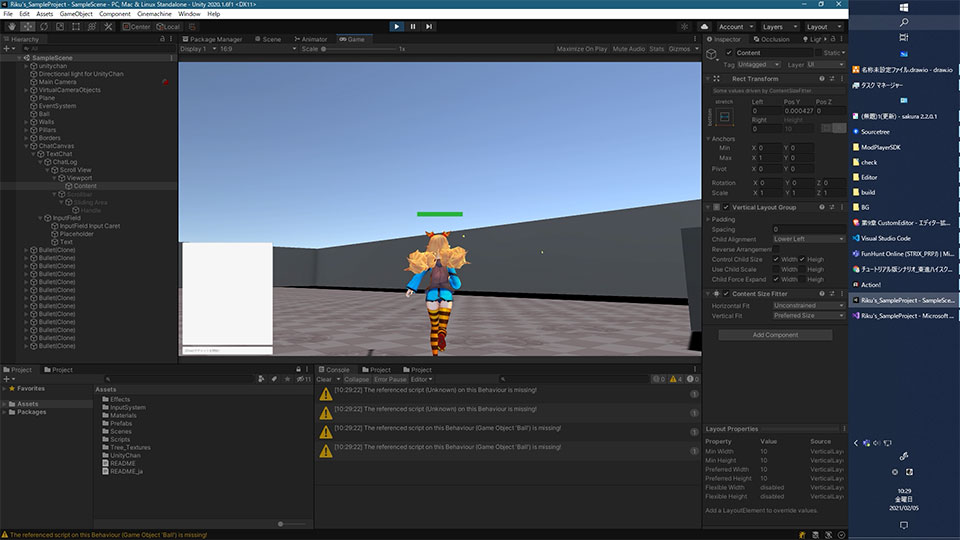960x540 pixels.
Task: Select the Rect tool in the toolbar
Action: click(x=76, y=26)
